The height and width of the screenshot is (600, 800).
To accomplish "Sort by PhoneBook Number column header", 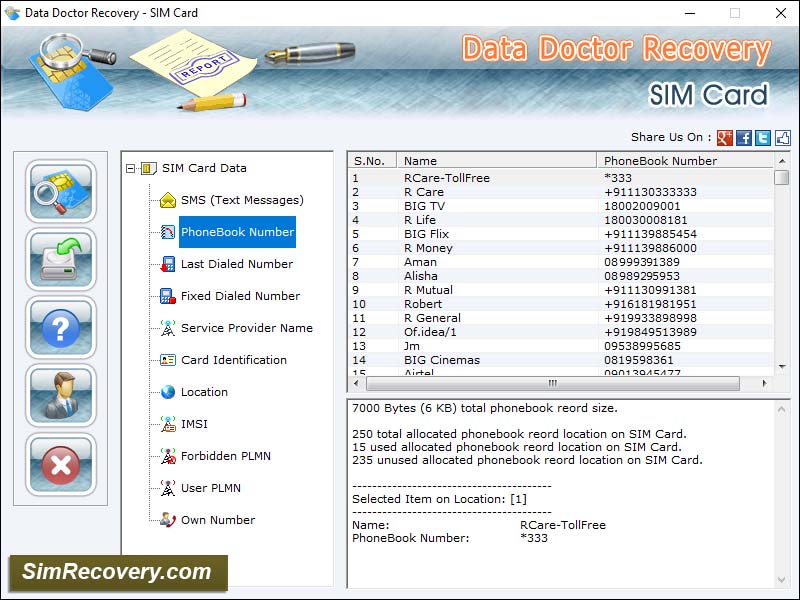I will click(x=685, y=161).
